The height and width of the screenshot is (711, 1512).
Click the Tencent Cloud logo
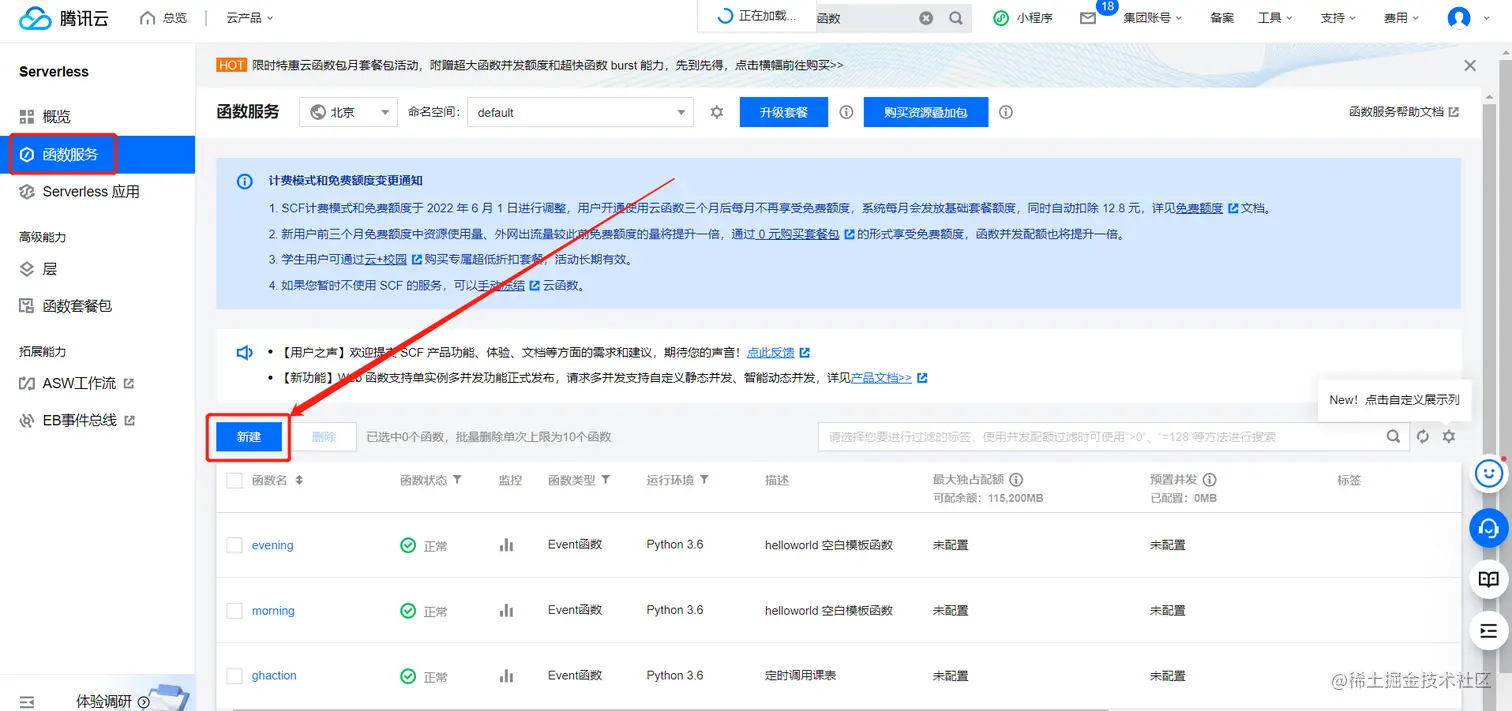pos(63,18)
